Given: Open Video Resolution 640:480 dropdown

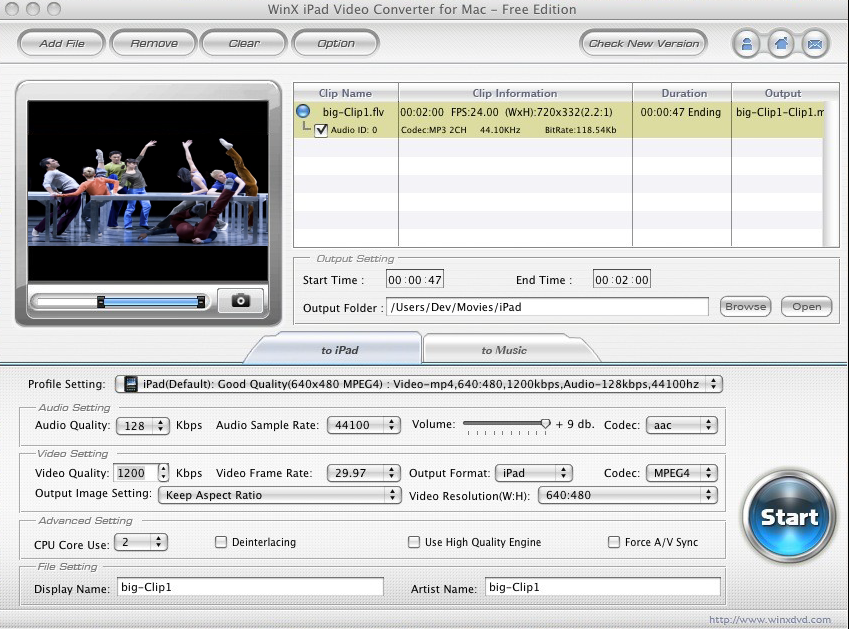Looking at the screenshot, I should (628, 495).
